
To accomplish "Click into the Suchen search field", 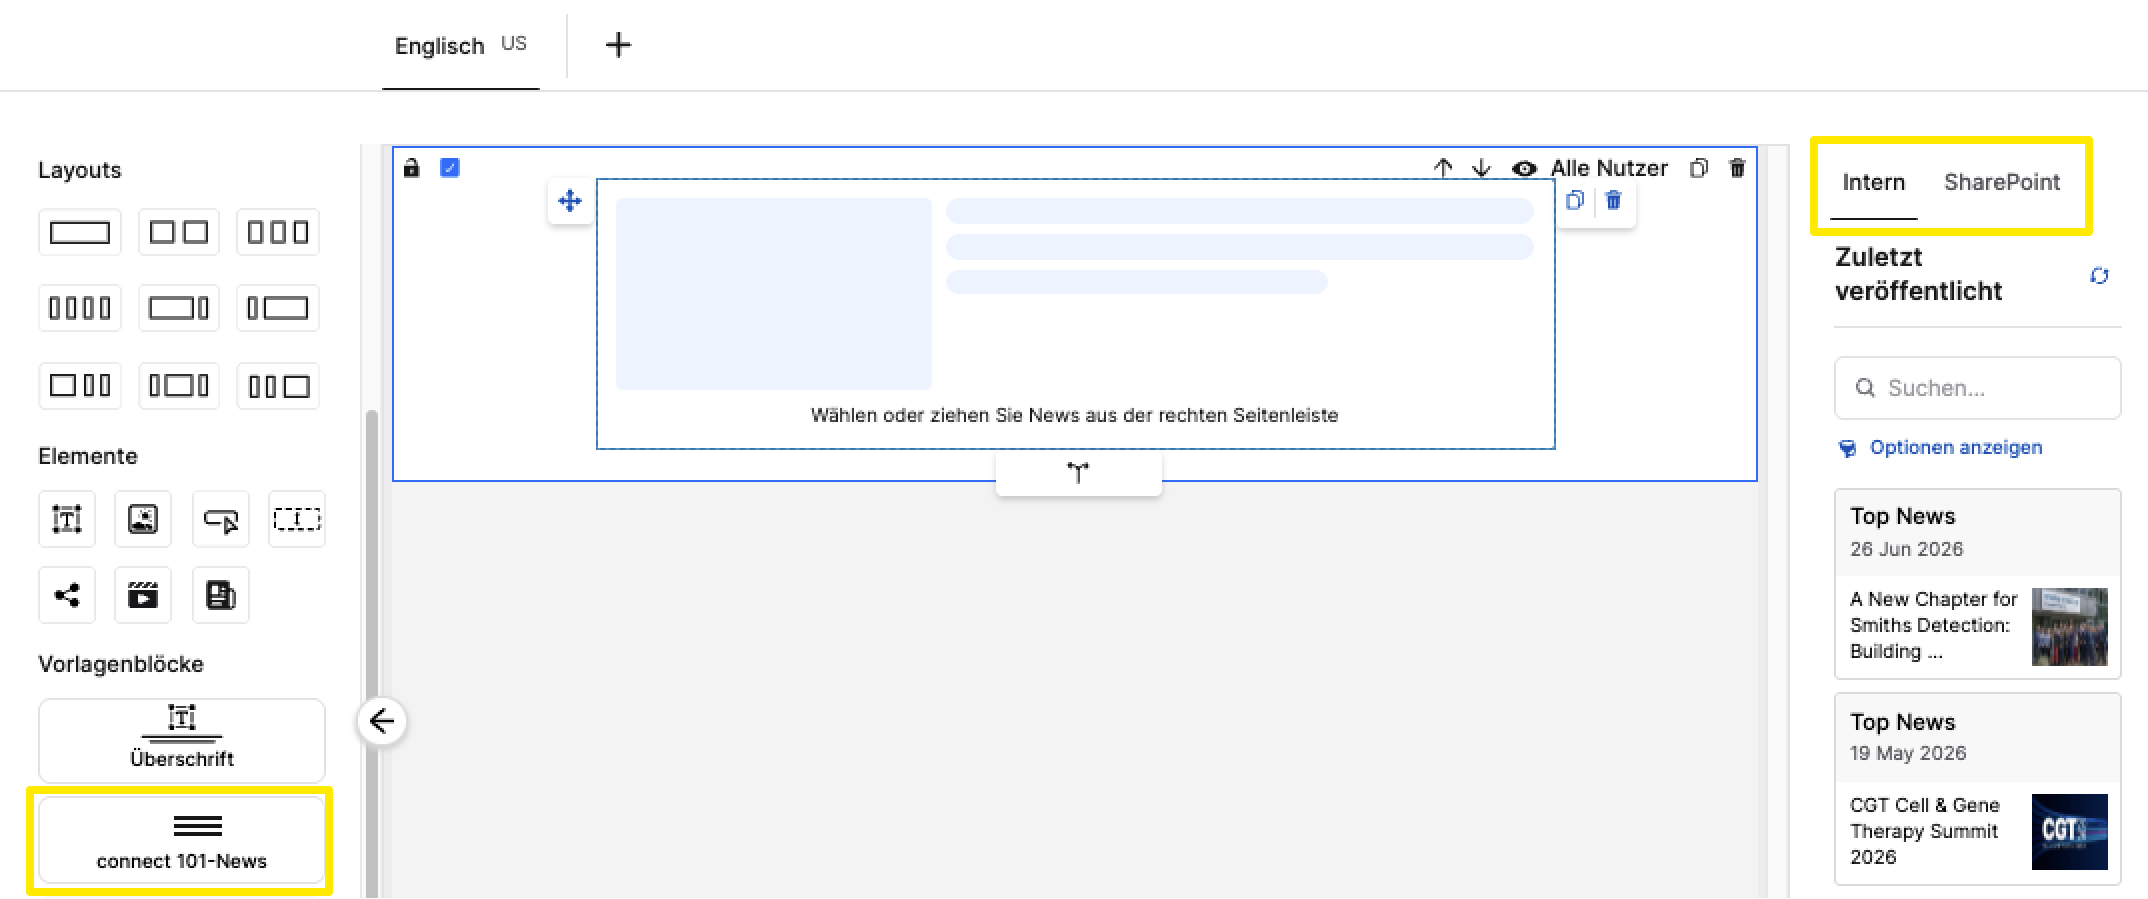I will pos(1977,388).
